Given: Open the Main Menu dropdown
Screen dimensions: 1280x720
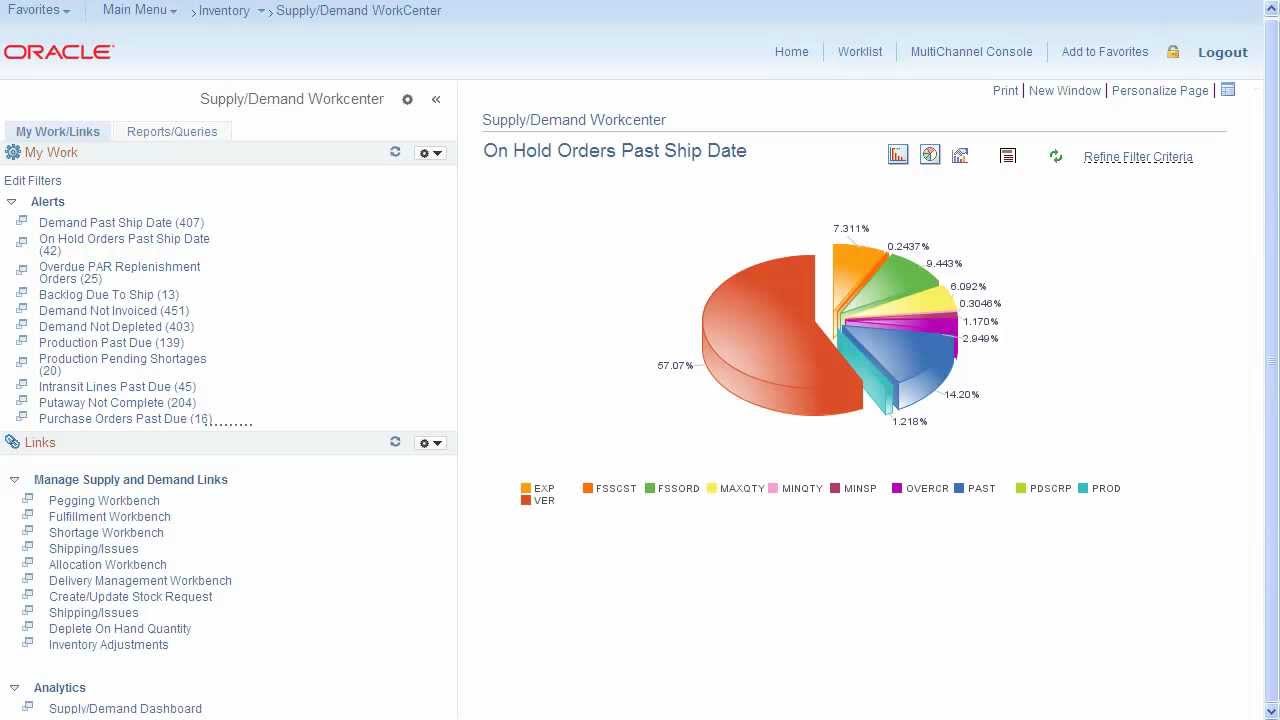Looking at the screenshot, I should [x=139, y=10].
